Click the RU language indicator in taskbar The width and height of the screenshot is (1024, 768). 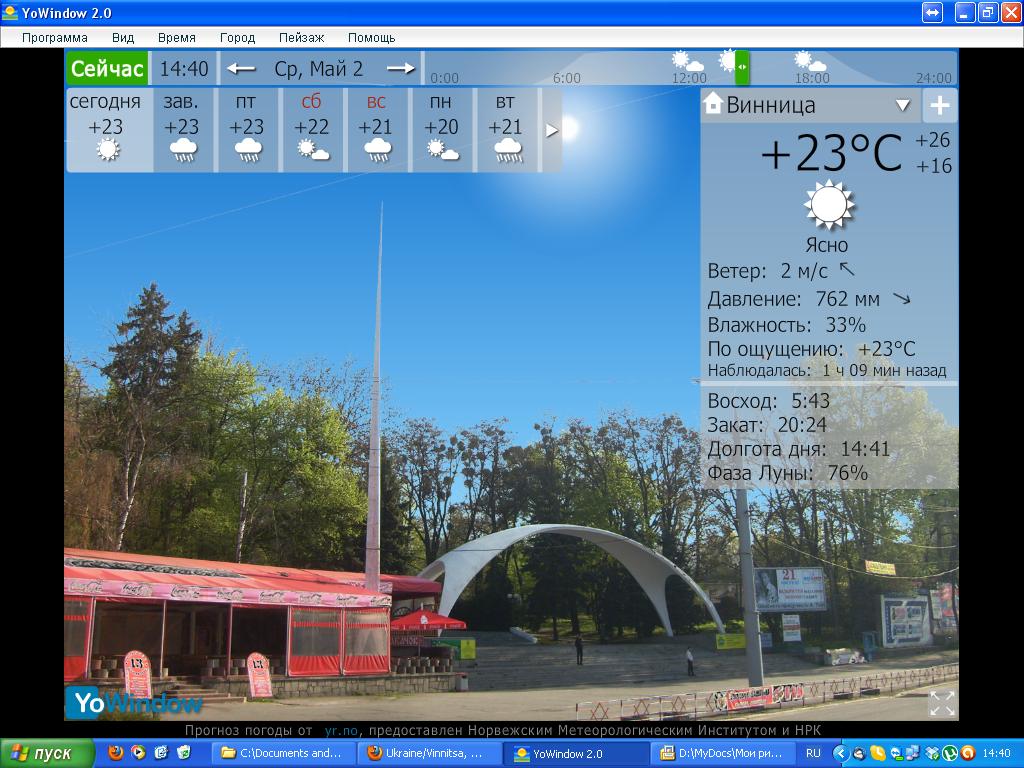[x=813, y=753]
